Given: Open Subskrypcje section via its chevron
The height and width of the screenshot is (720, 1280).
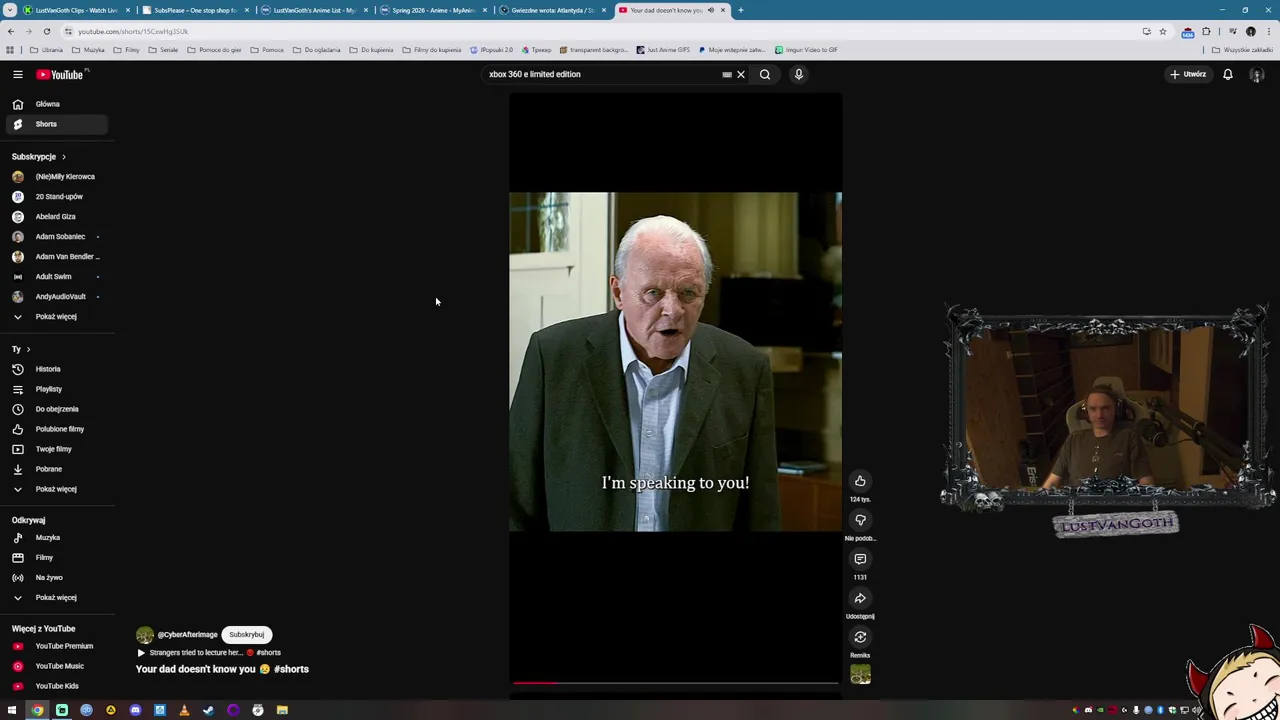Looking at the screenshot, I should pos(63,156).
